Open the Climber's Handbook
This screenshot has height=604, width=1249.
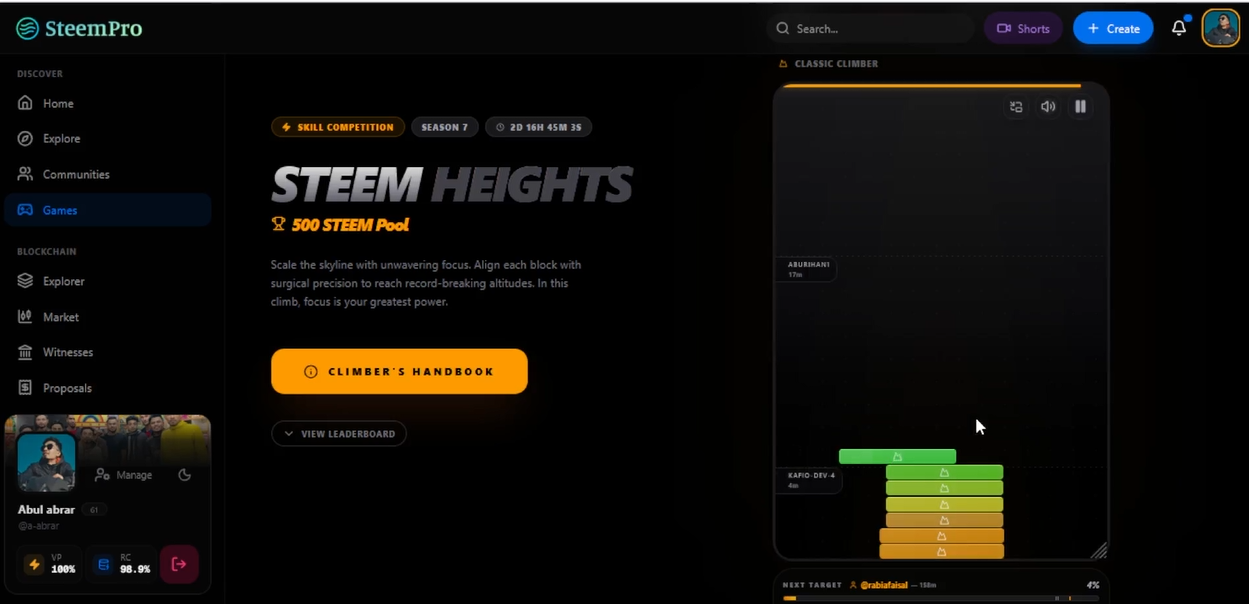click(399, 371)
